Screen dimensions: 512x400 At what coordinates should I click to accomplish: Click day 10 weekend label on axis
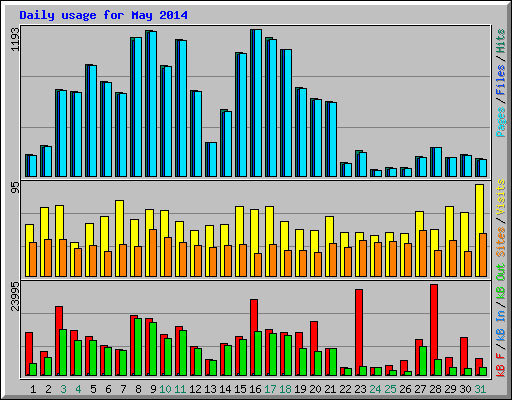pyautogui.click(x=165, y=389)
